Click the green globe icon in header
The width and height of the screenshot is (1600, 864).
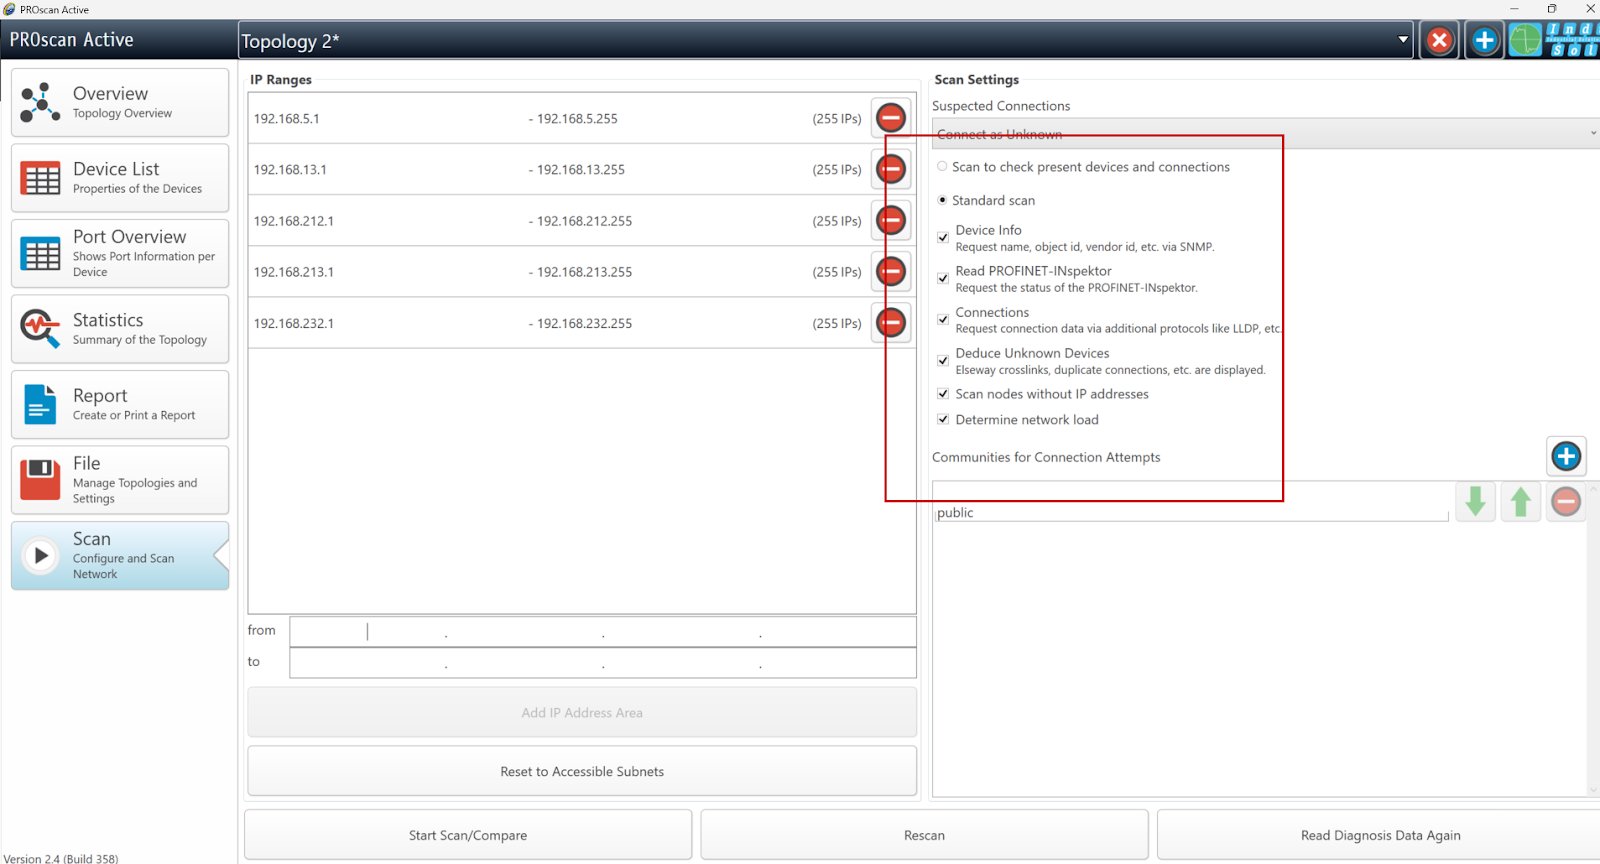(1525, 40)
